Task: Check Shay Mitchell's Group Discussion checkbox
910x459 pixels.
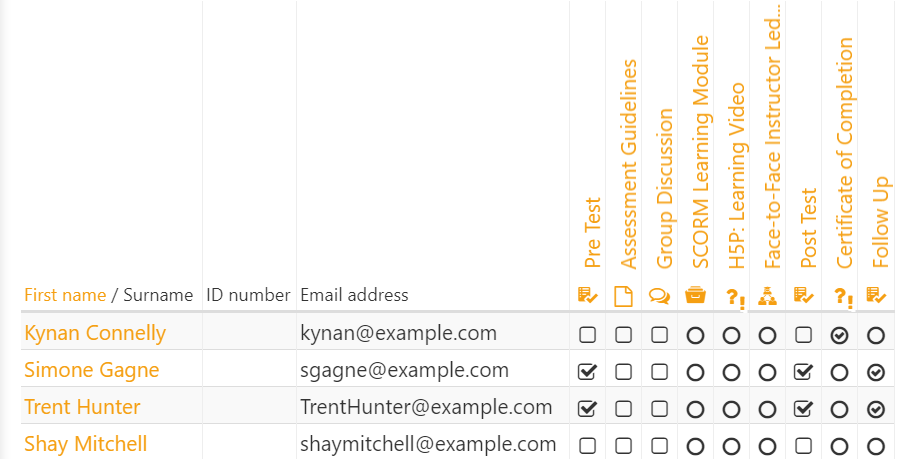Action: [x=659, y=446]
